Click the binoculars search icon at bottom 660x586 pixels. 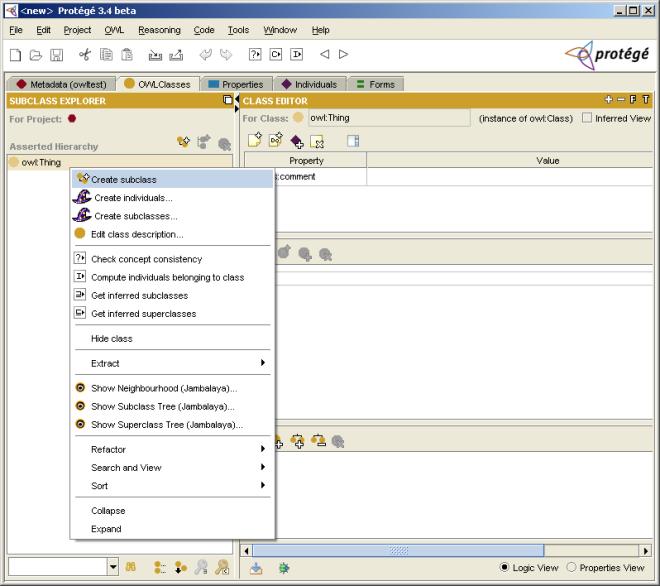click(130, 567)
